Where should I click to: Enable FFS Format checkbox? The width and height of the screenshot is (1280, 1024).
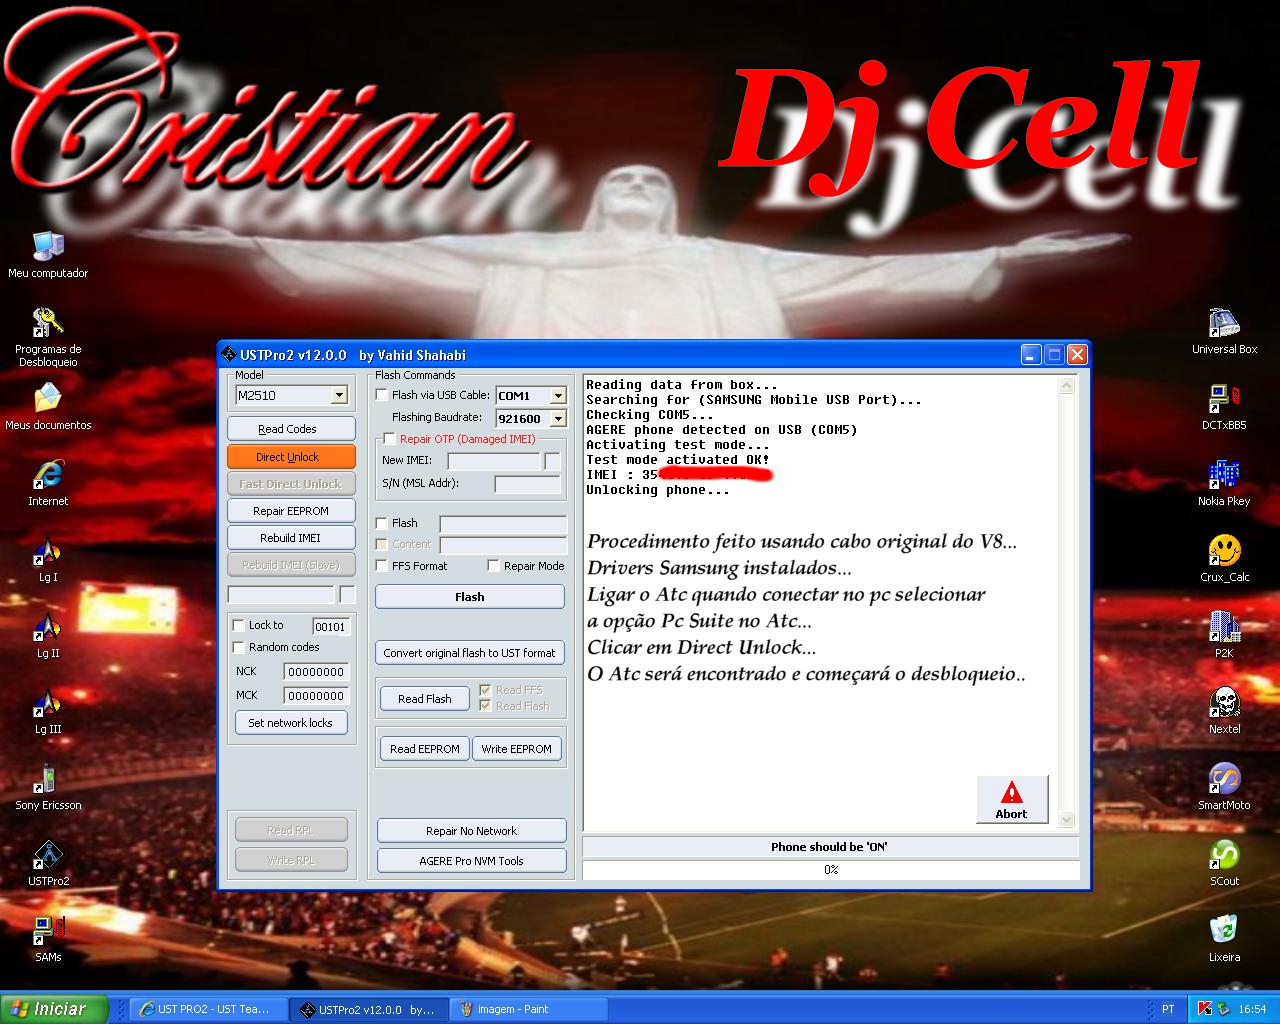point(382,566)
